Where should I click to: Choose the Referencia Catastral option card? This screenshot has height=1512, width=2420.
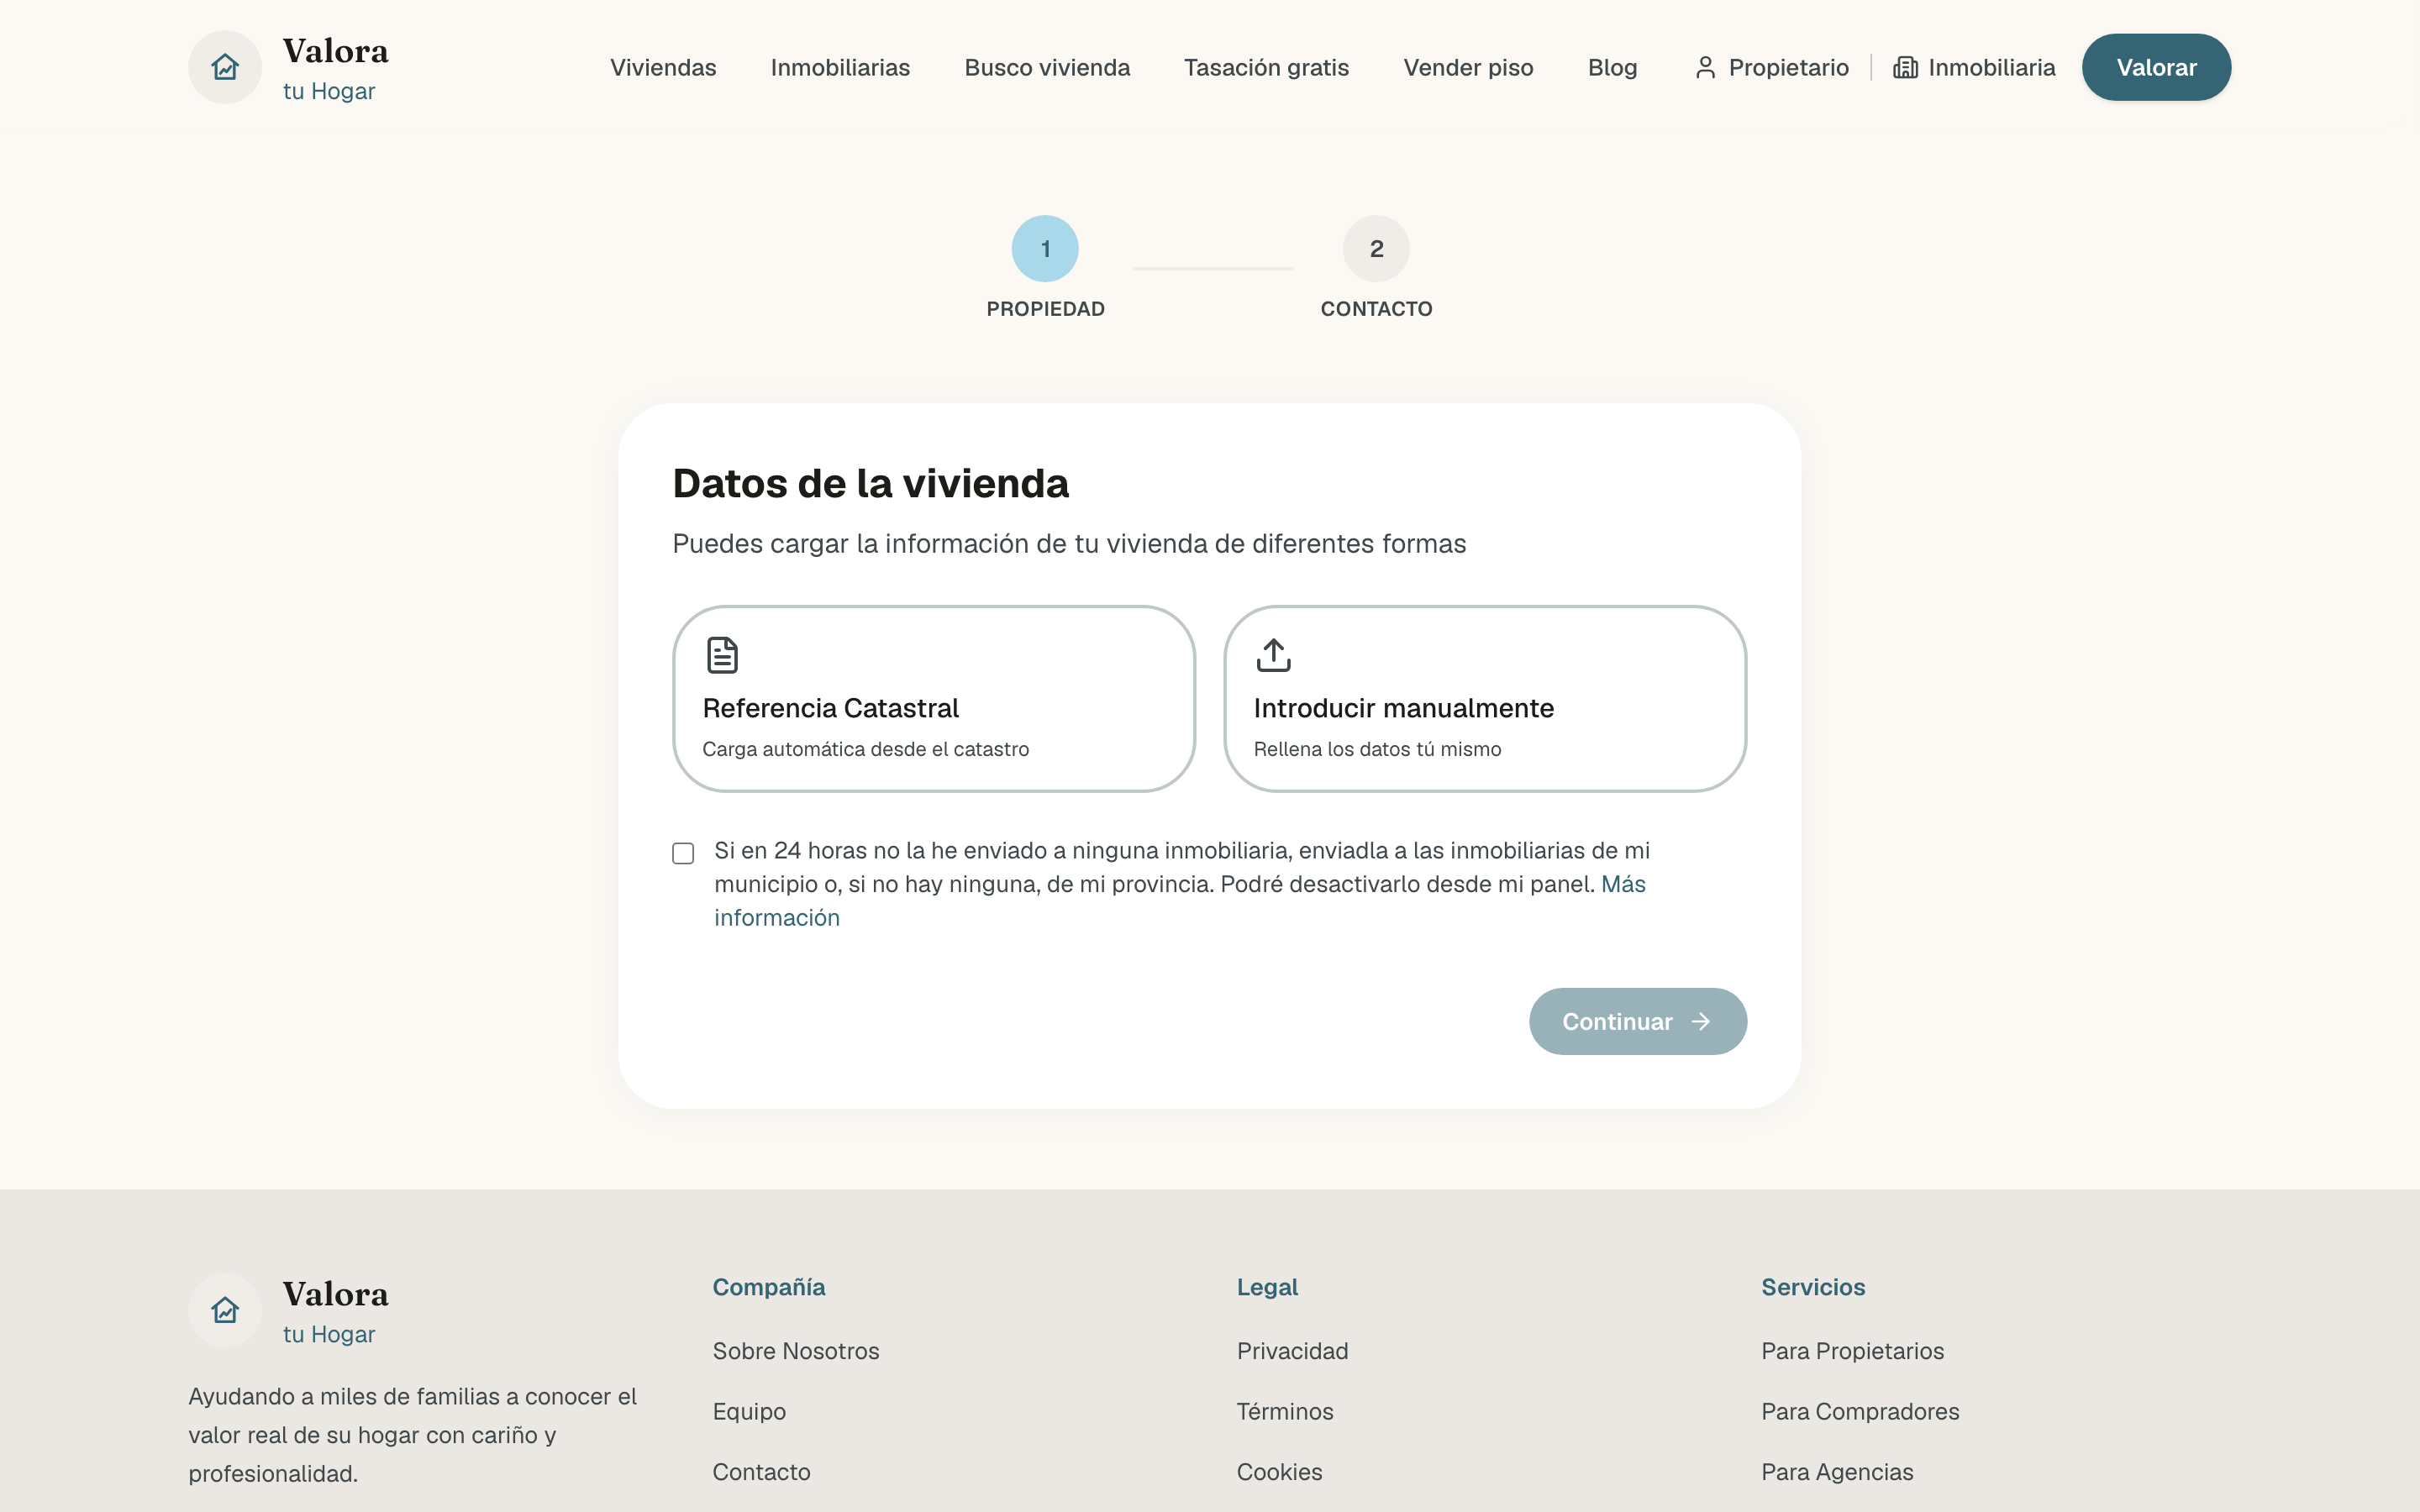pyautogui.click(x=934, y=698)
